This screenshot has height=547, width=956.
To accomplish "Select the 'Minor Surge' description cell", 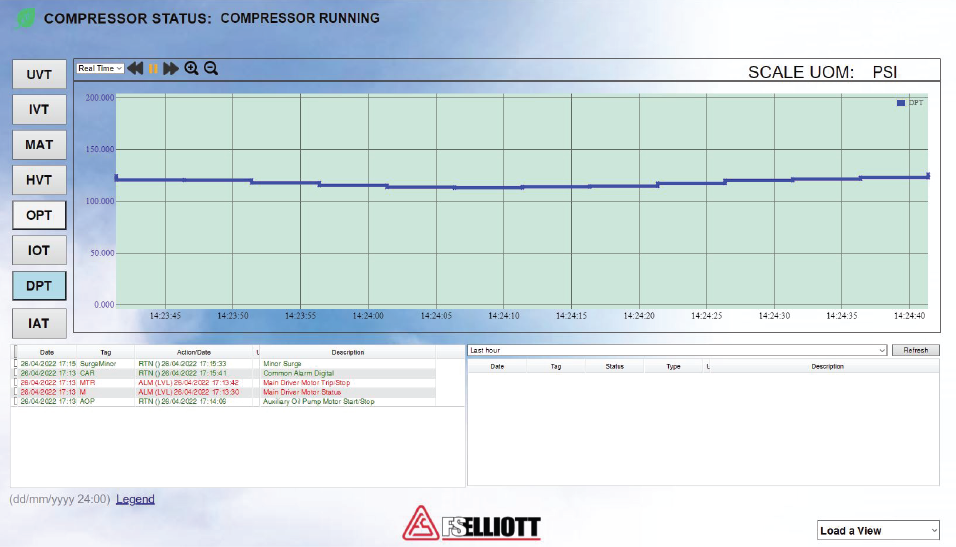I will (282, 363).
